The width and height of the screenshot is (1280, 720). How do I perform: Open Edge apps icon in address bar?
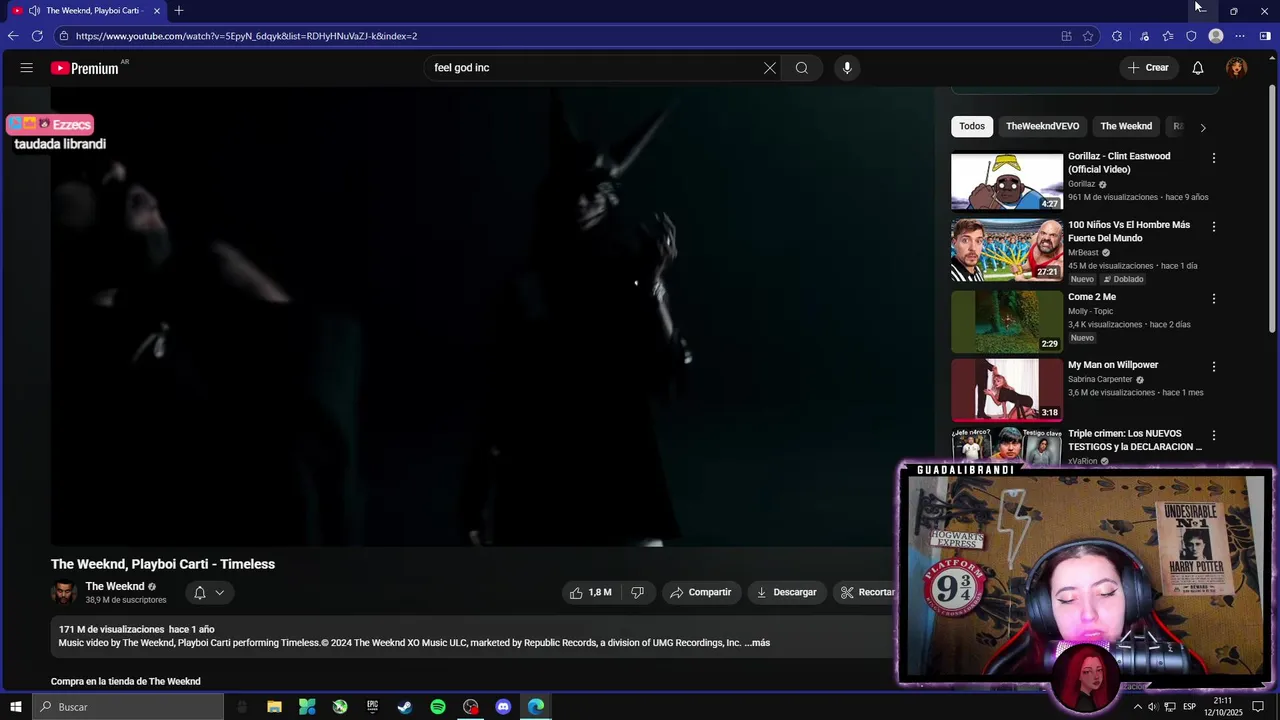pyautogui.click(x=1067, y=36)
